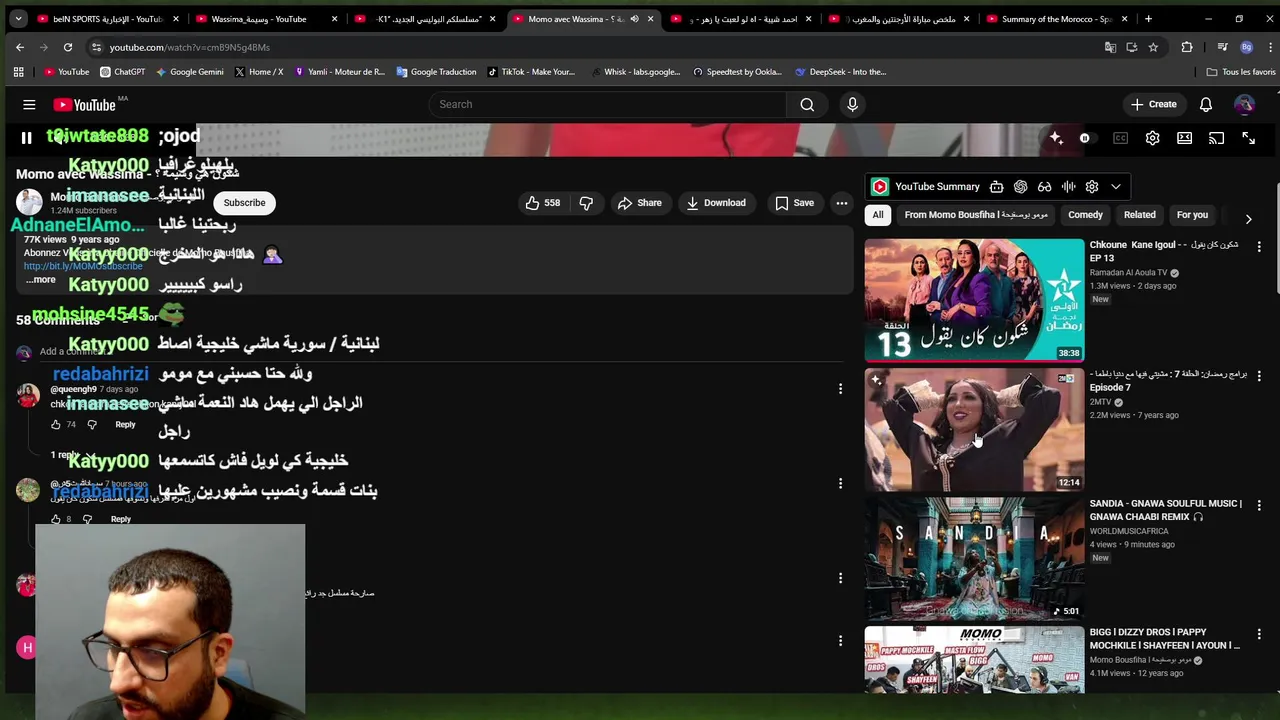Open the sparkle Ask AI button on the player
This screenshot has height=720, width=1280.
coord(1056,138)
